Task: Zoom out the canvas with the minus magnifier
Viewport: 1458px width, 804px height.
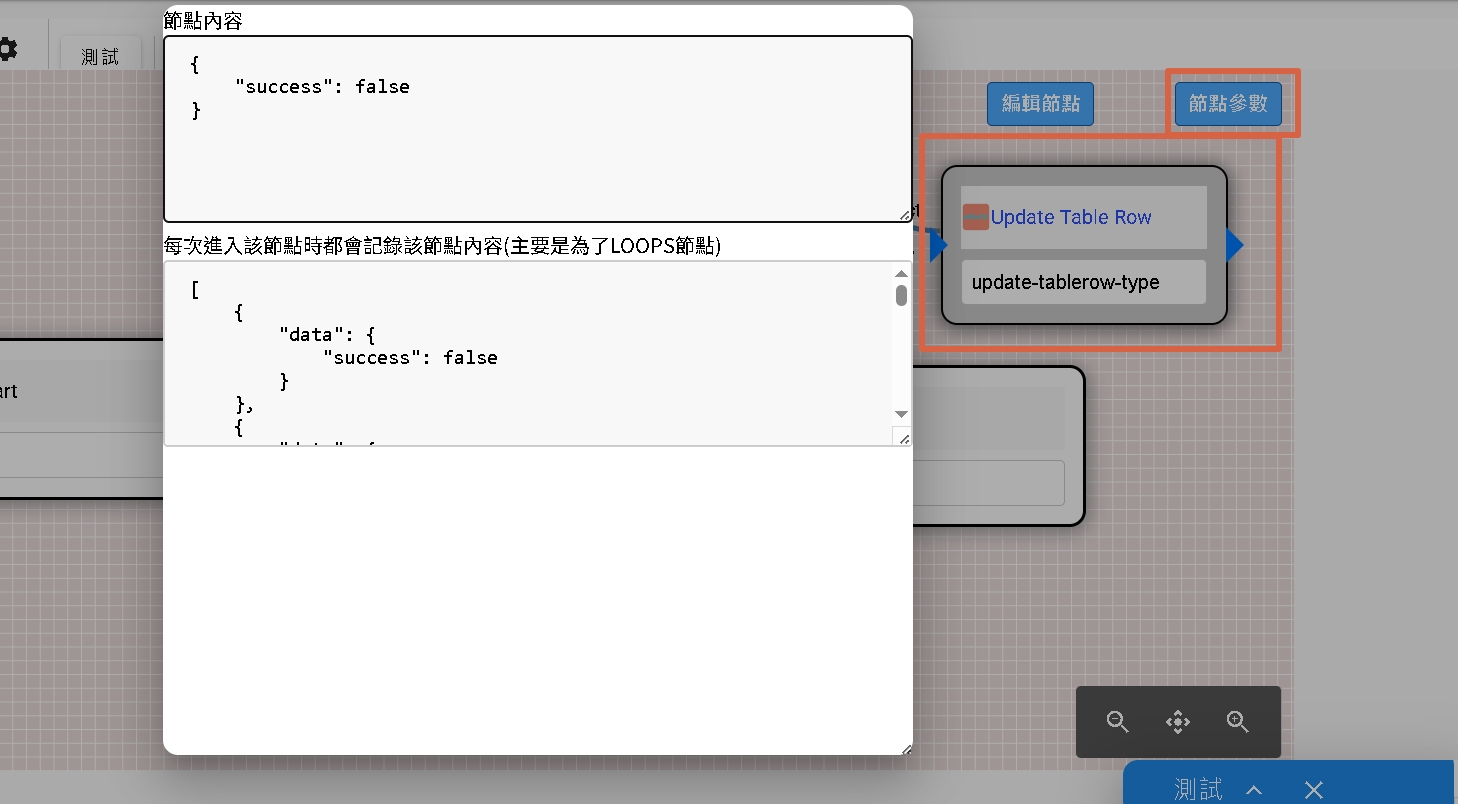Action: point(1118,722)
